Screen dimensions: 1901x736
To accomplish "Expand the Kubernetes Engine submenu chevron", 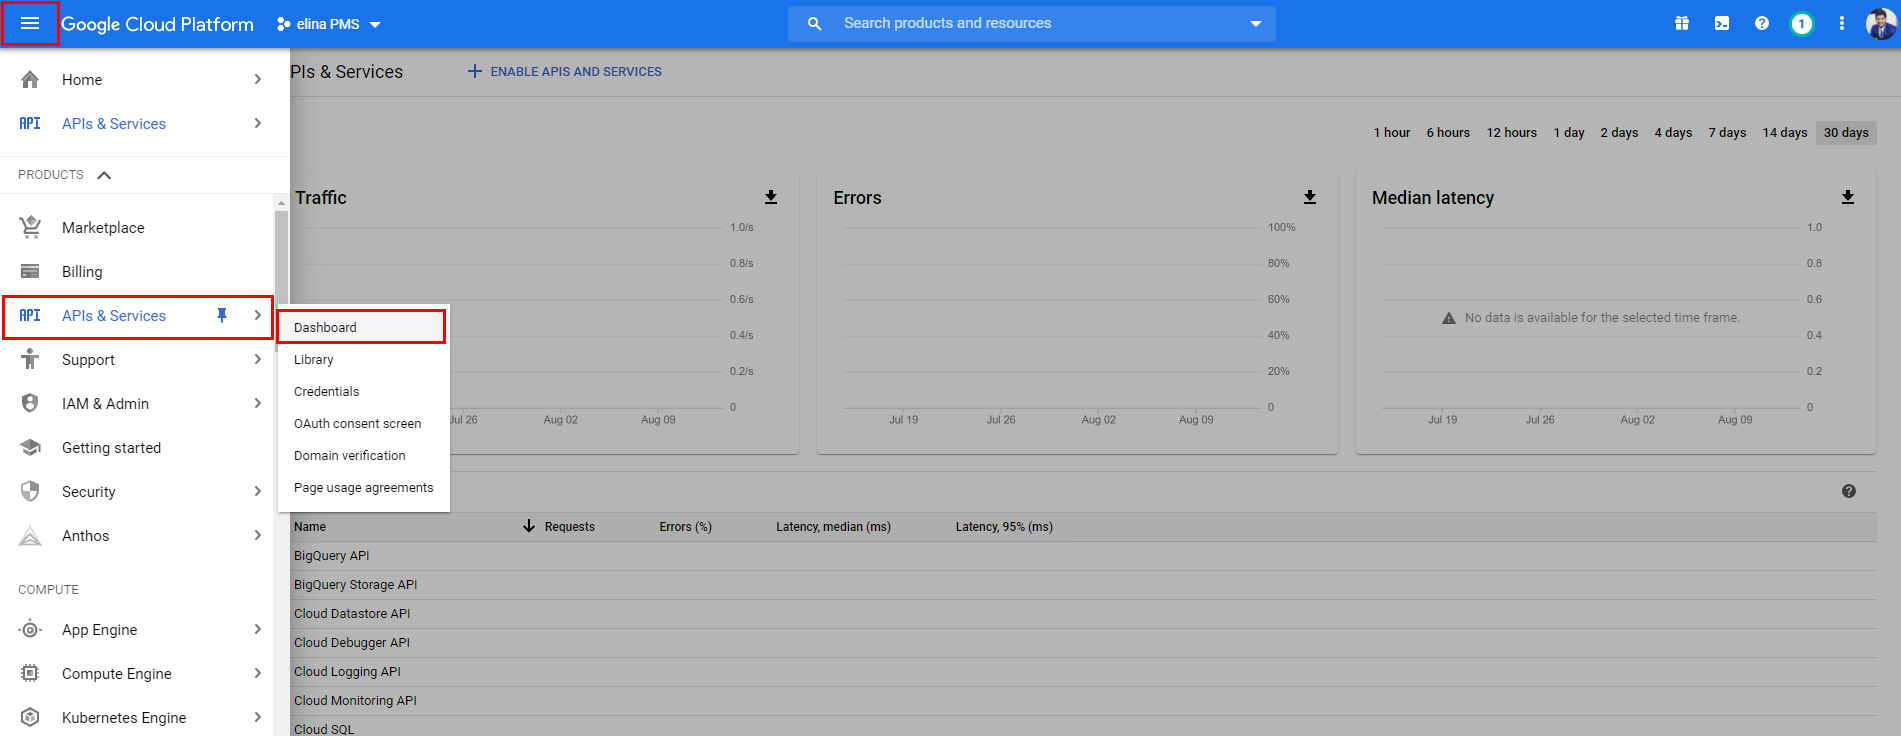I will point(258,717).
